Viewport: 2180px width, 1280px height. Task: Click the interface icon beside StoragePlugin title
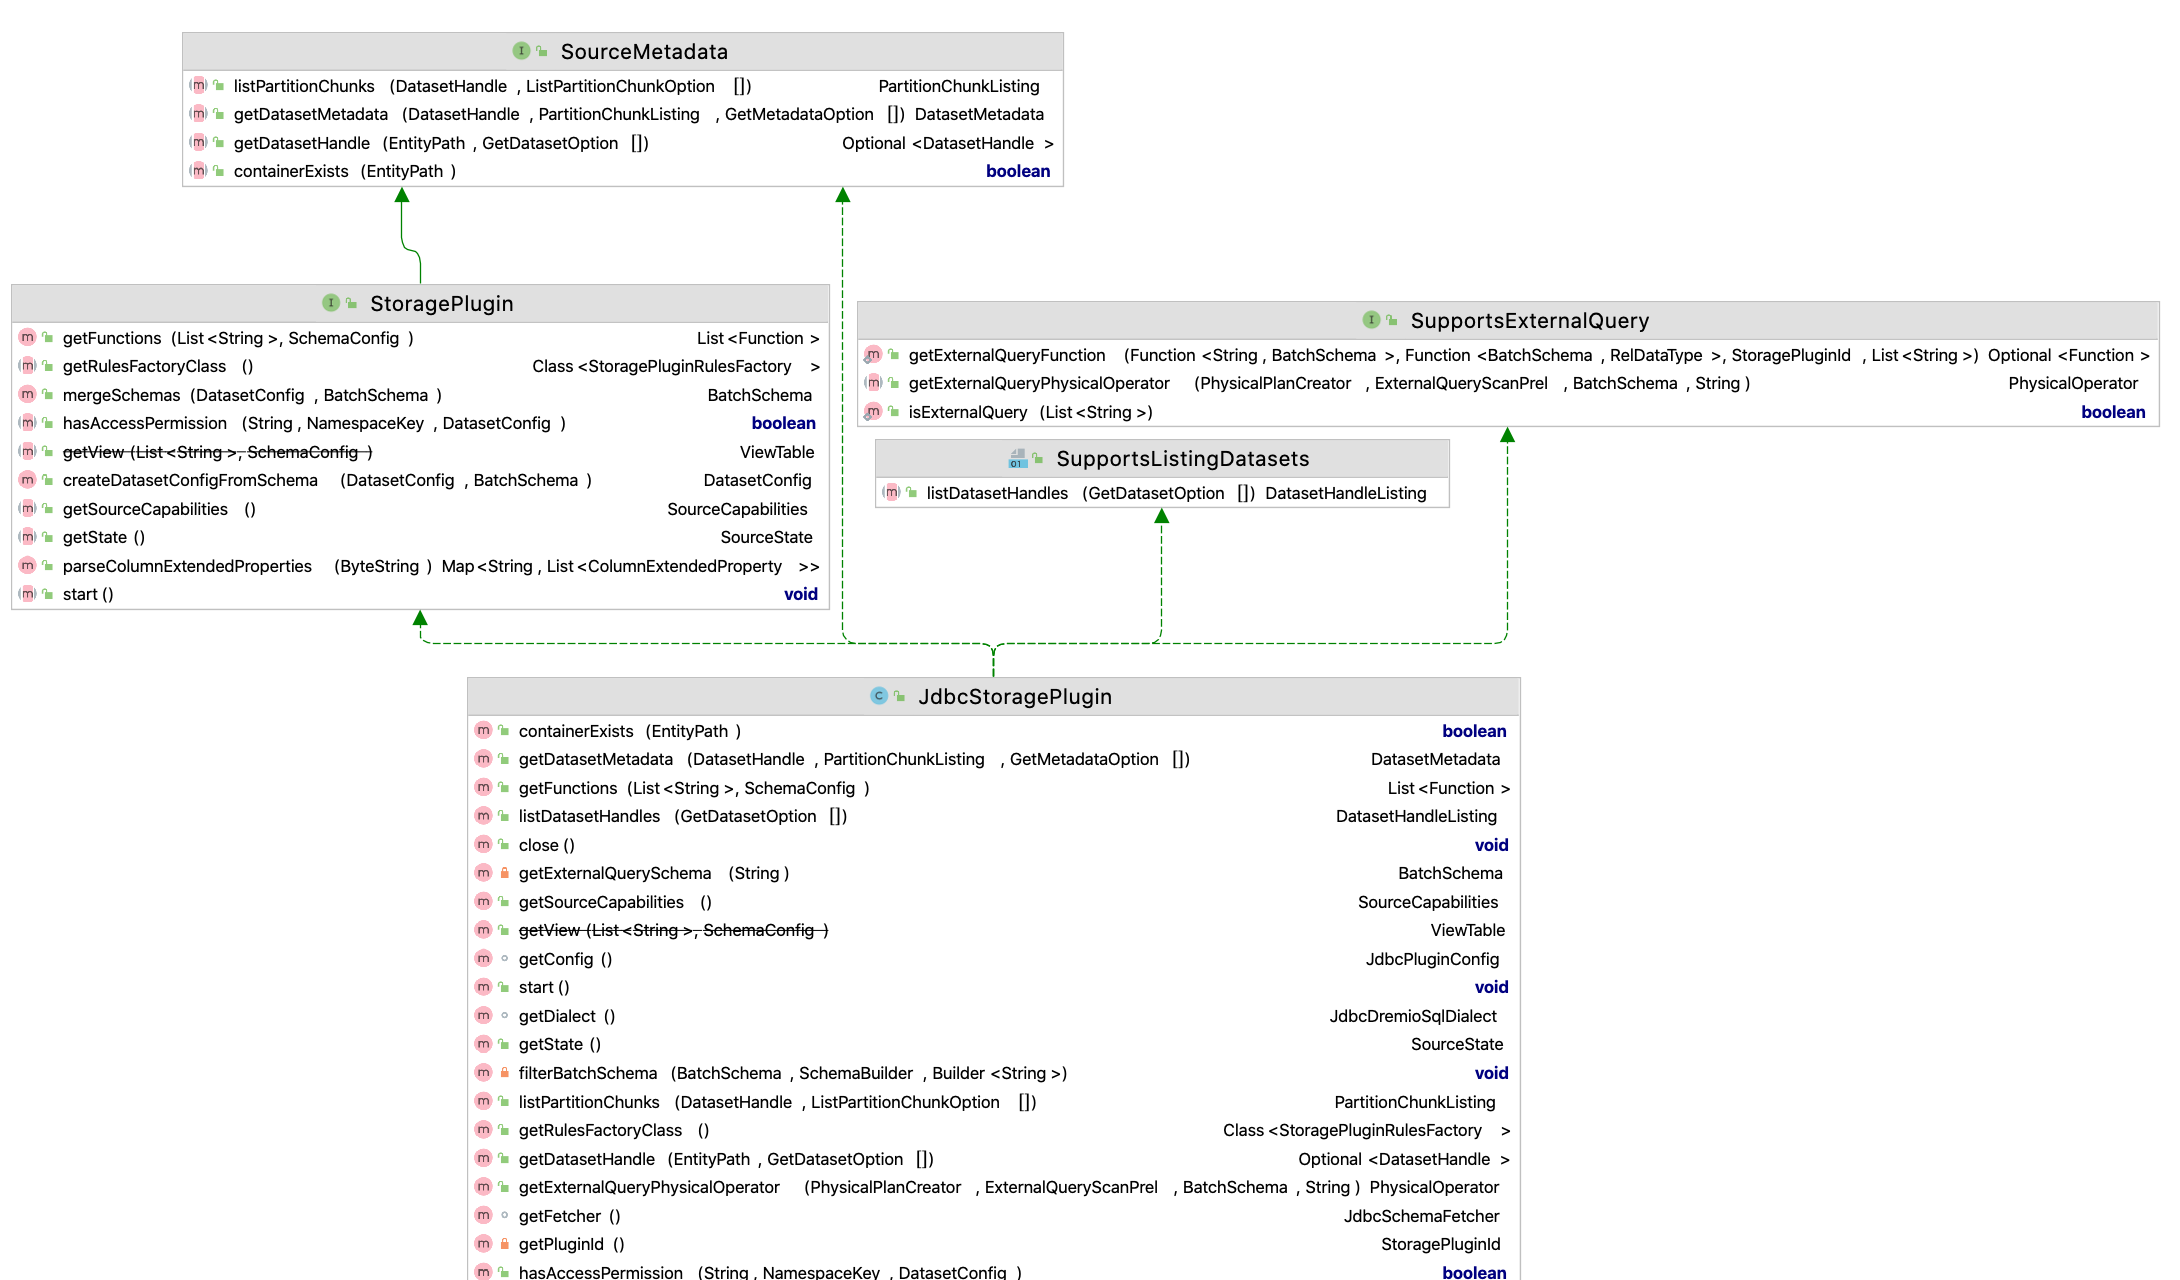[x=331, y=303]
